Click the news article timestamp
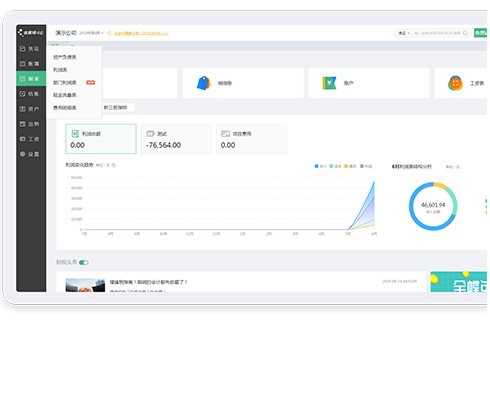Image resolution: width=490 pixels, height=420 pixels. pyautogui.click(x=399, y=281)
